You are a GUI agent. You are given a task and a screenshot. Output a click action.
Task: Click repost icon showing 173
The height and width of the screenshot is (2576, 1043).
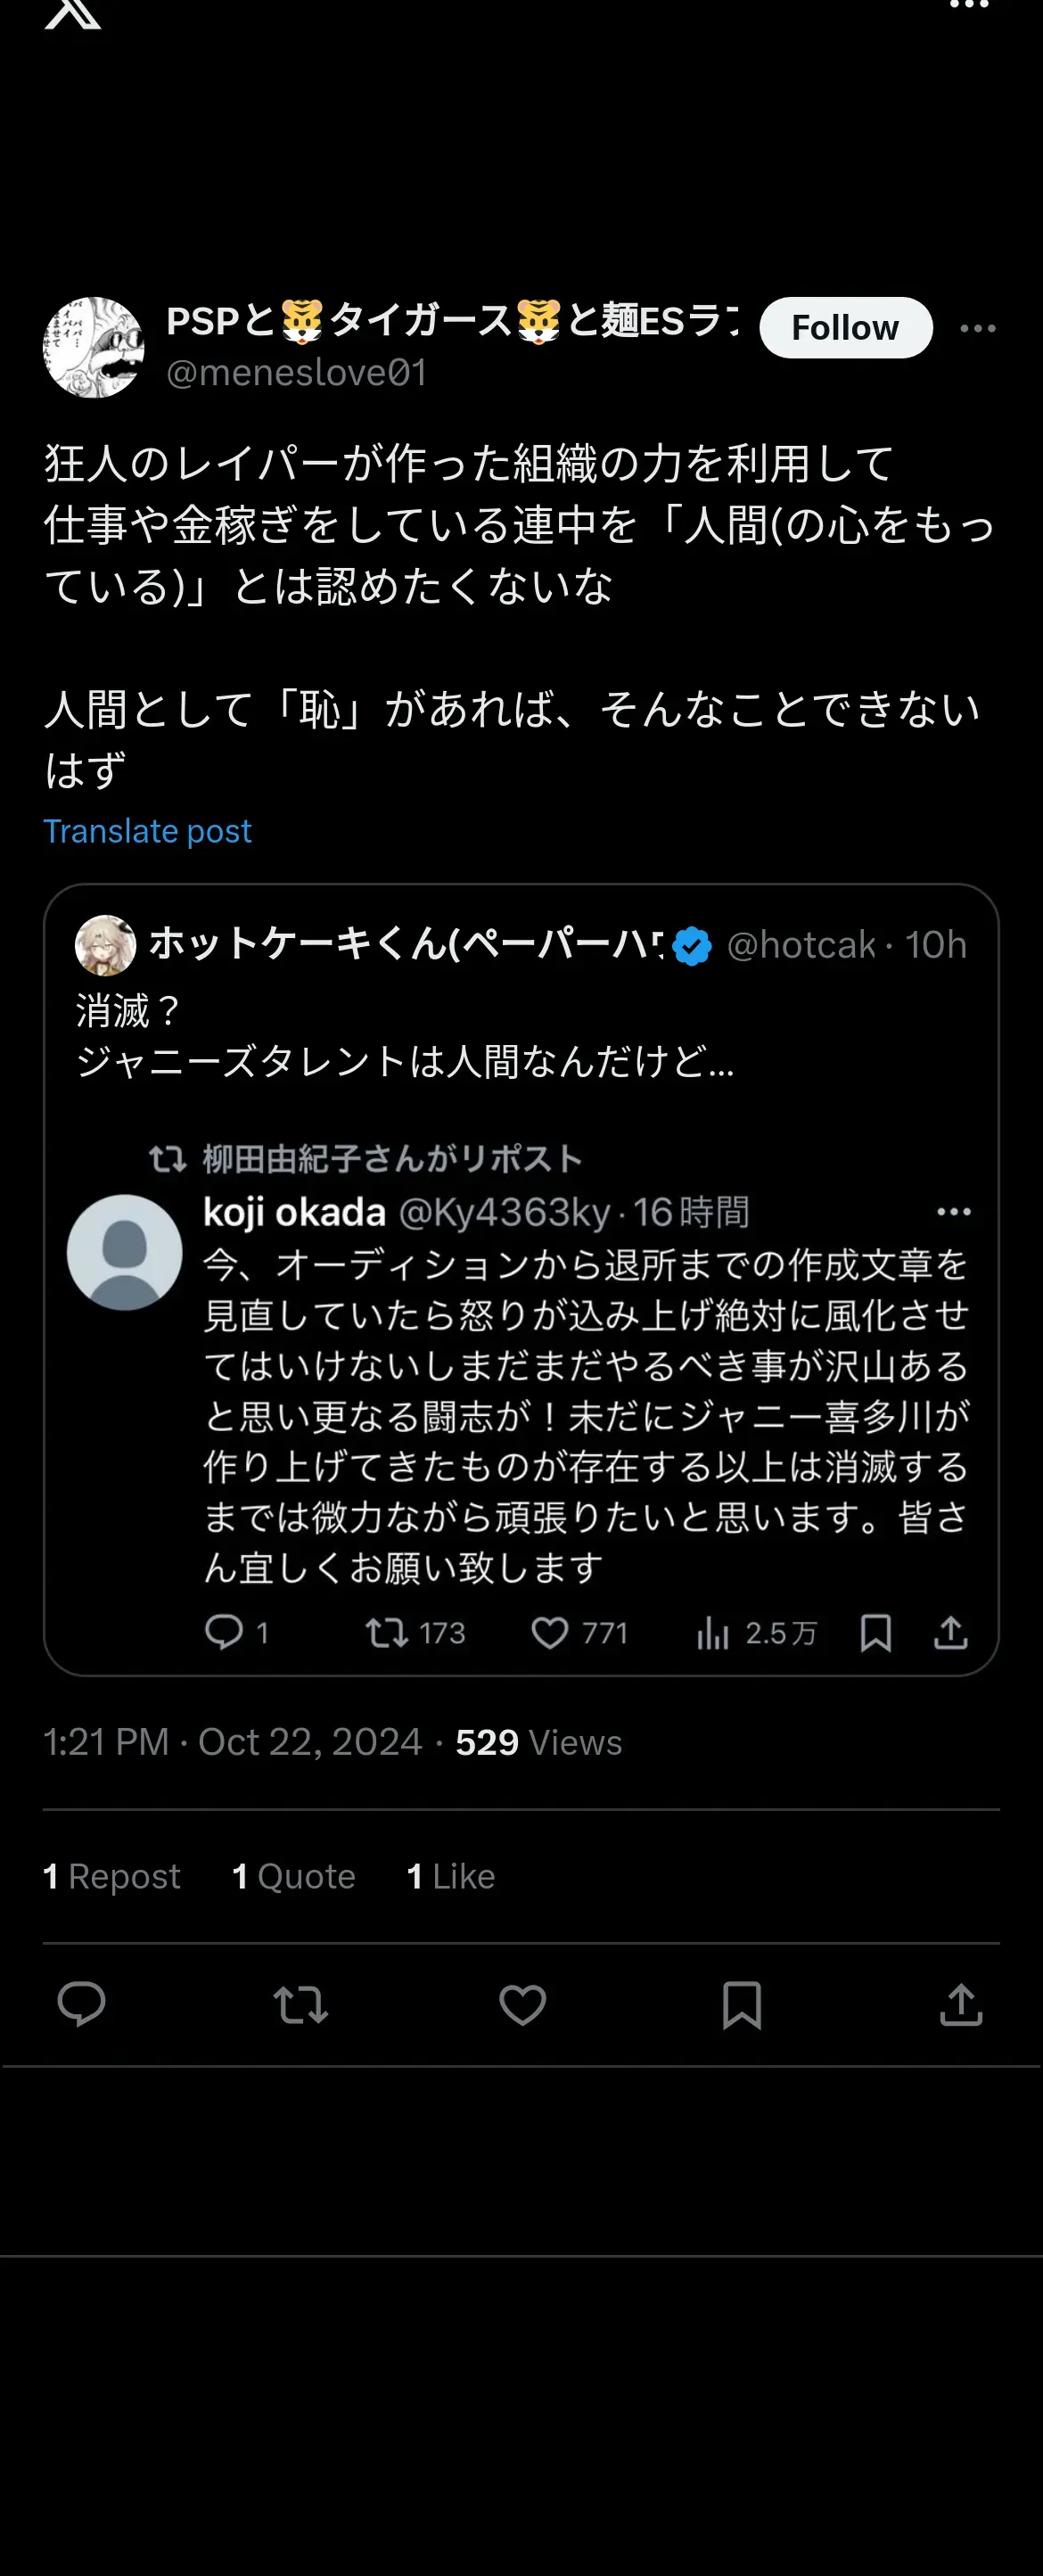click(x=386, y=1633)
